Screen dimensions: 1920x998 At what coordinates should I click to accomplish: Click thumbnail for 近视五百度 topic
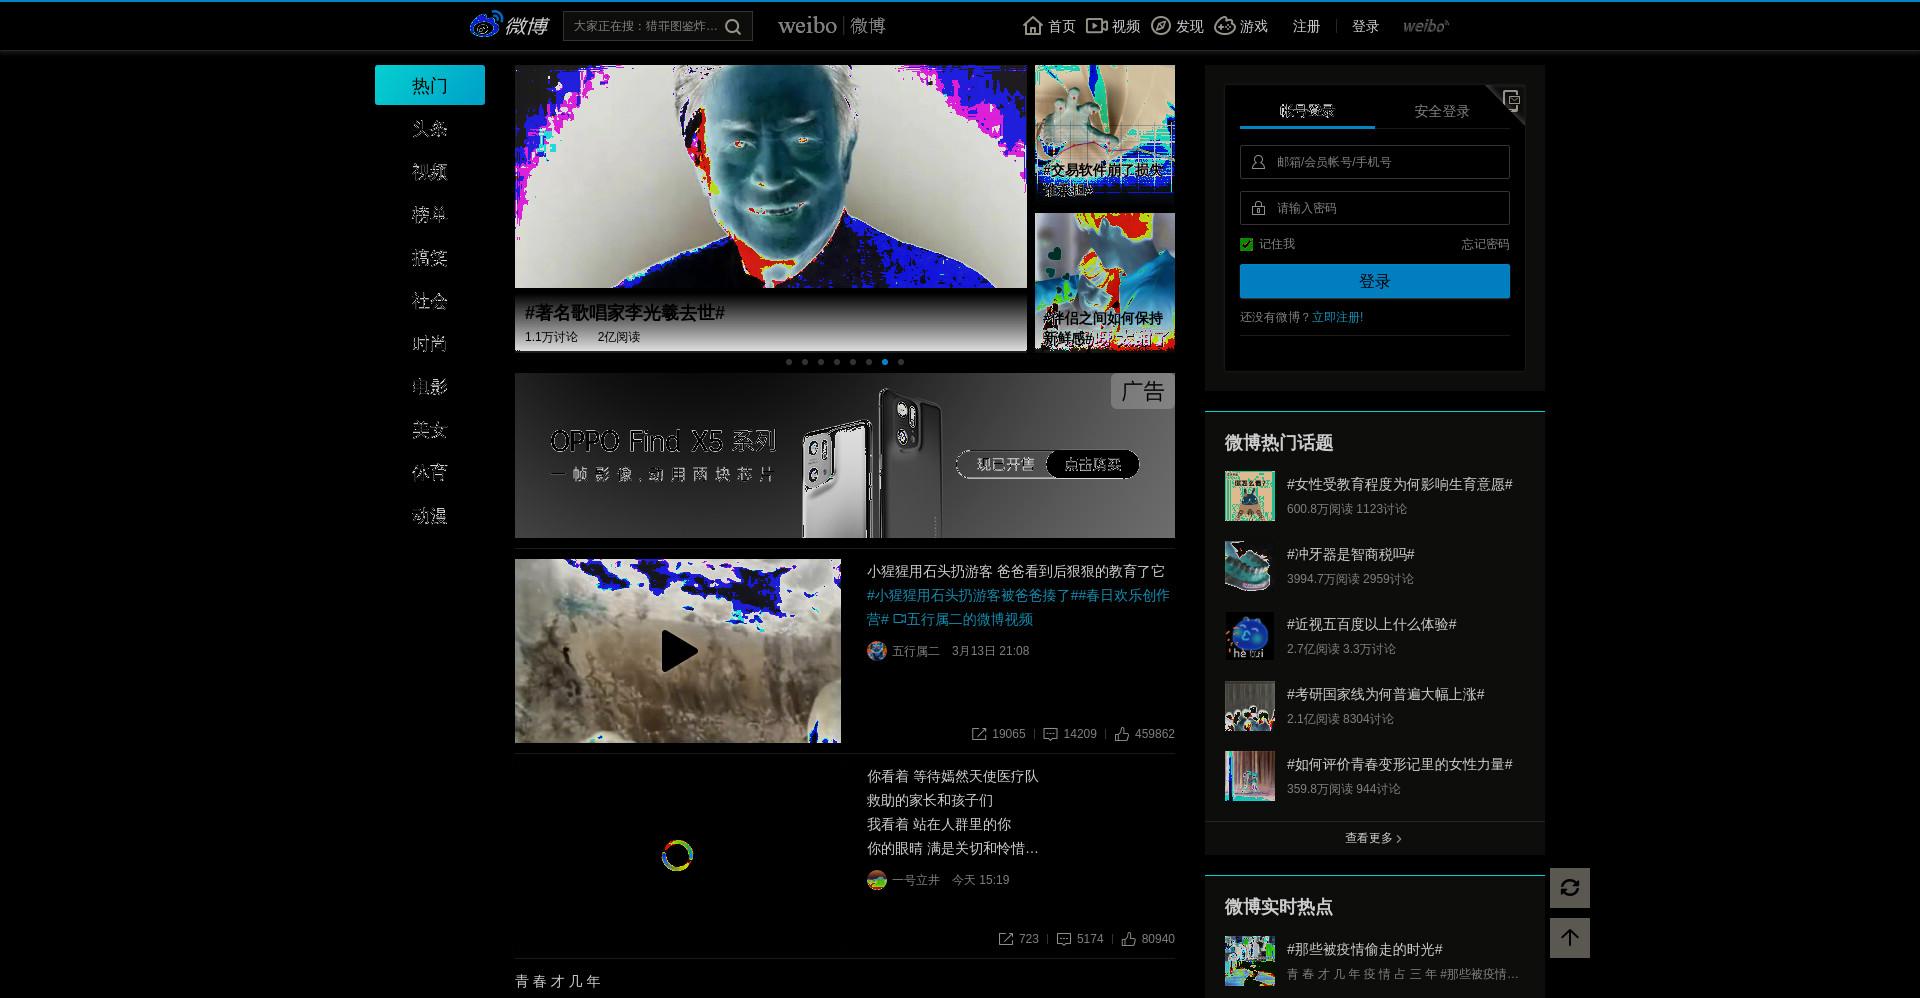1250,636
